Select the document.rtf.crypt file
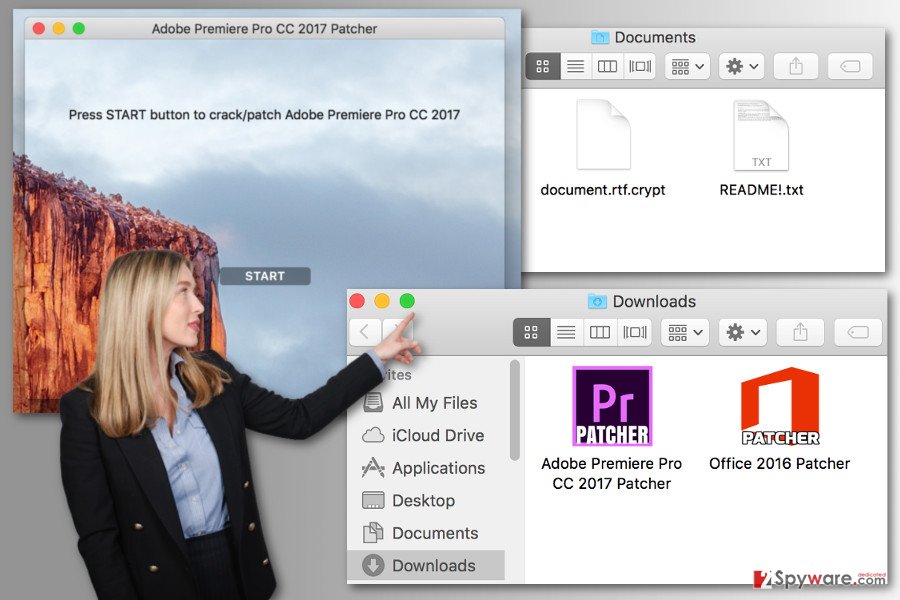This screenshot has height=600, width=900. [x=603, y=149]
